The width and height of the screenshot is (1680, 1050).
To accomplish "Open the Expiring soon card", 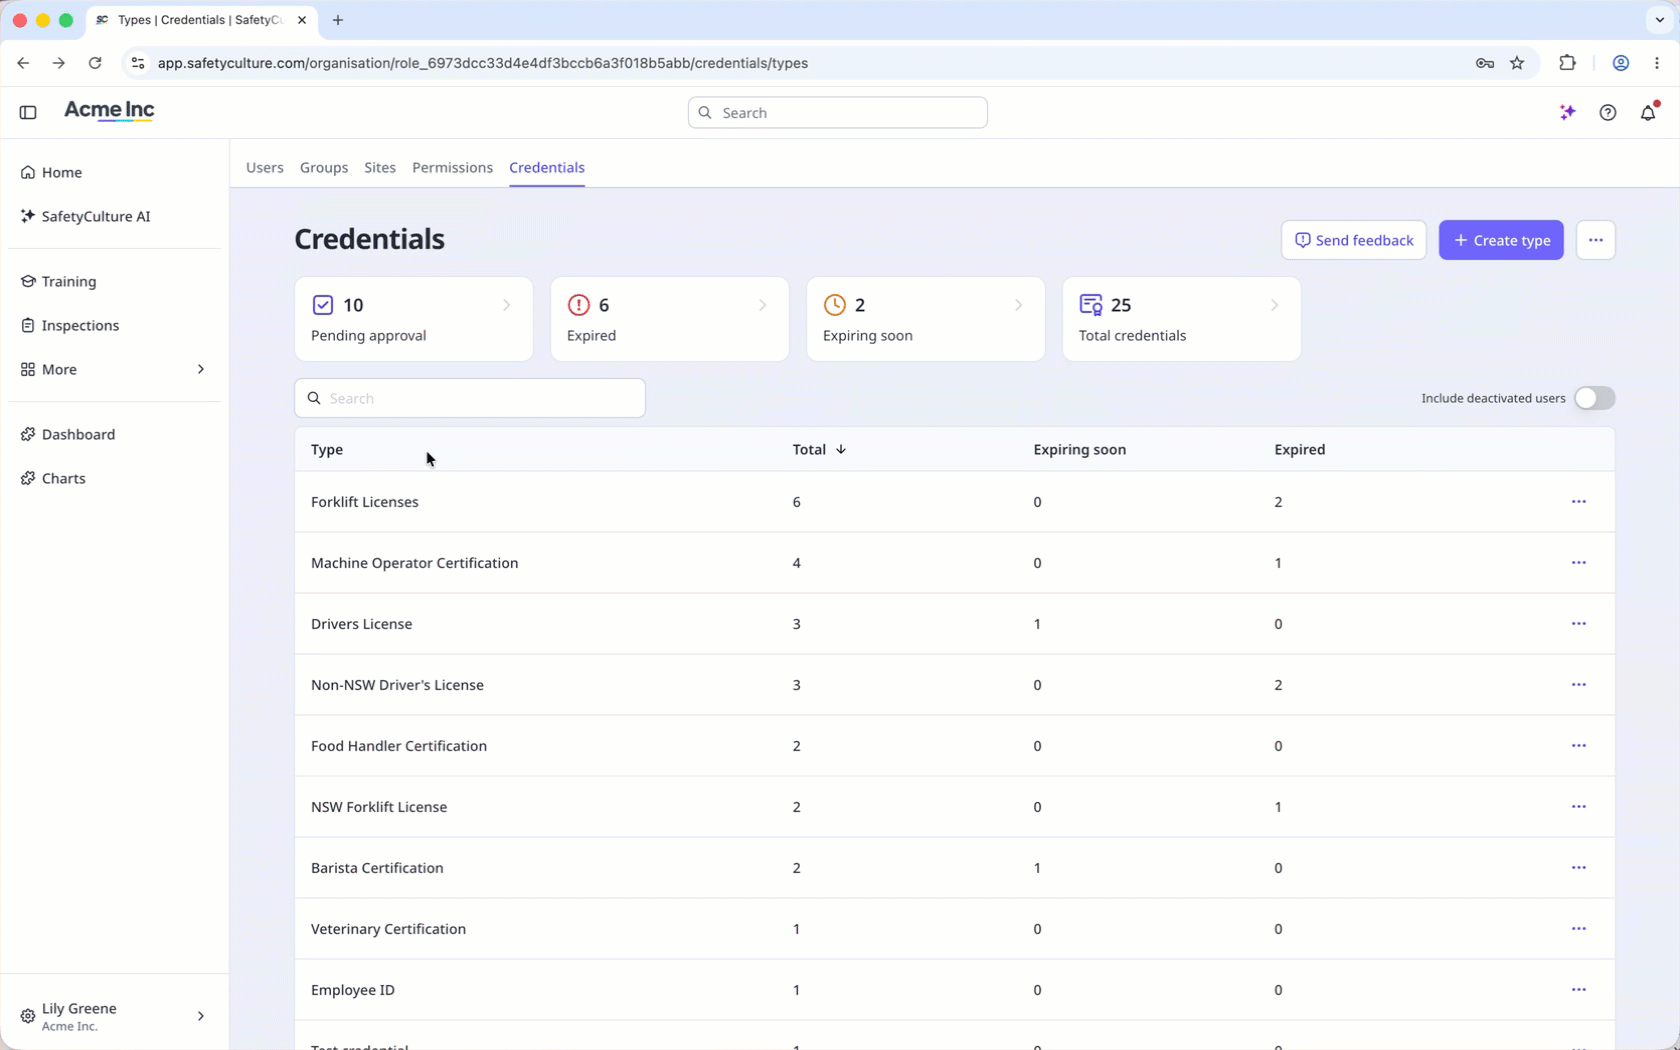I will click(926, 319).
